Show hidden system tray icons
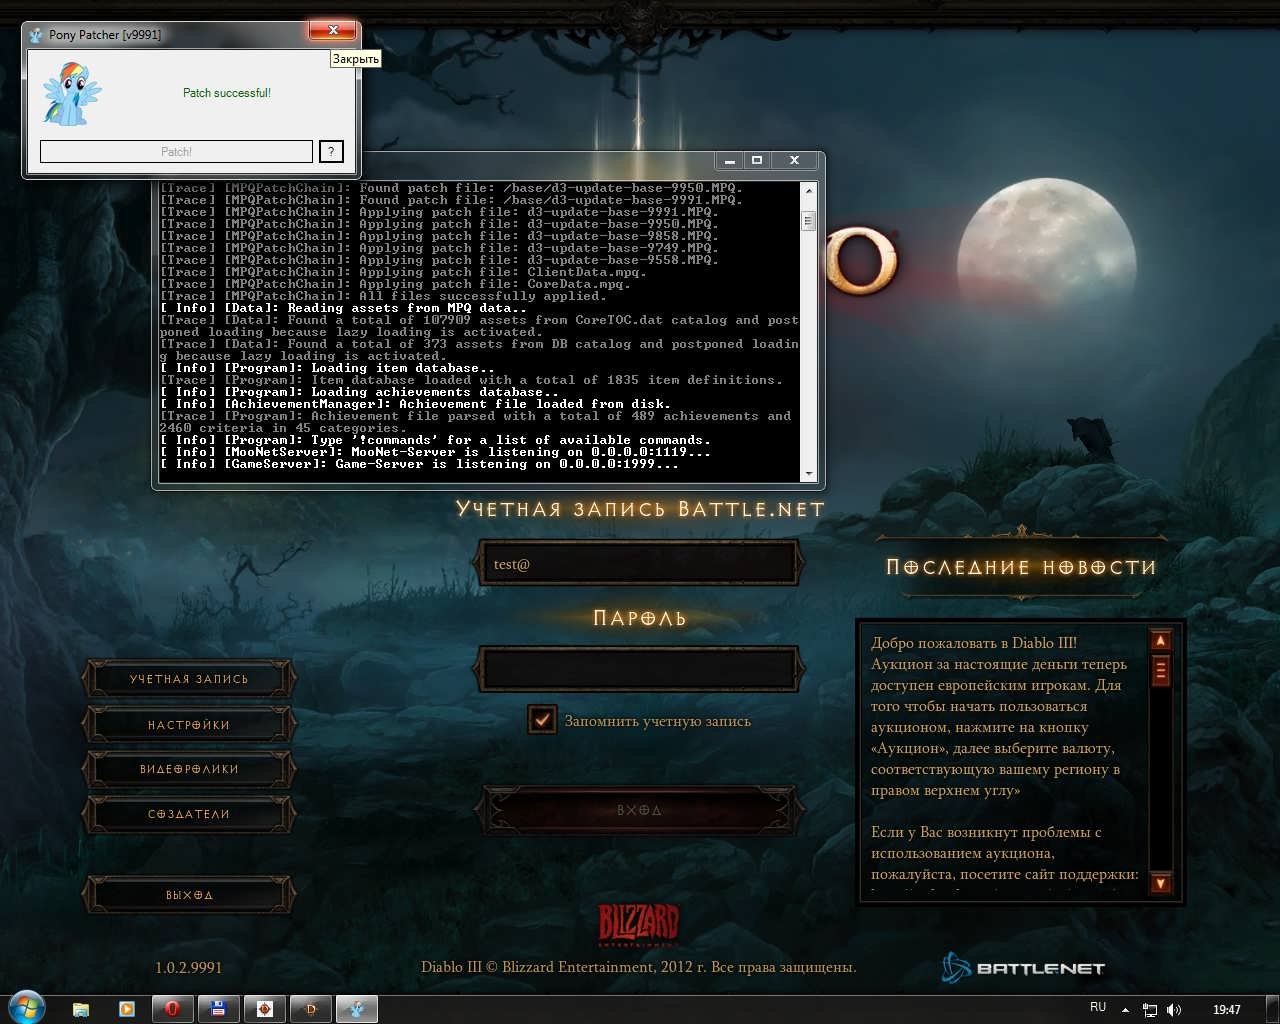This screenshot has width=1280, height=1024. pyautogui.click(x=1125, y=1010)
